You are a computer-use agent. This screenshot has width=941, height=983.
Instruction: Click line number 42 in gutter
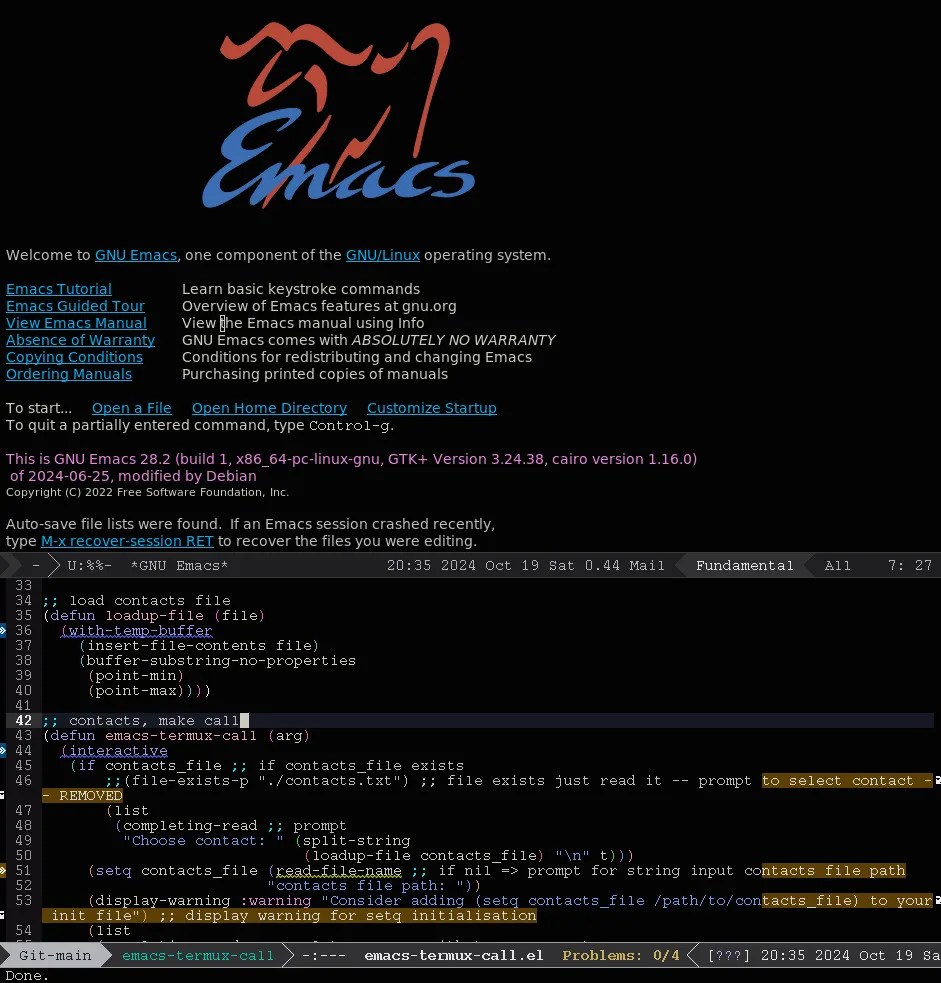pos(24,720)
